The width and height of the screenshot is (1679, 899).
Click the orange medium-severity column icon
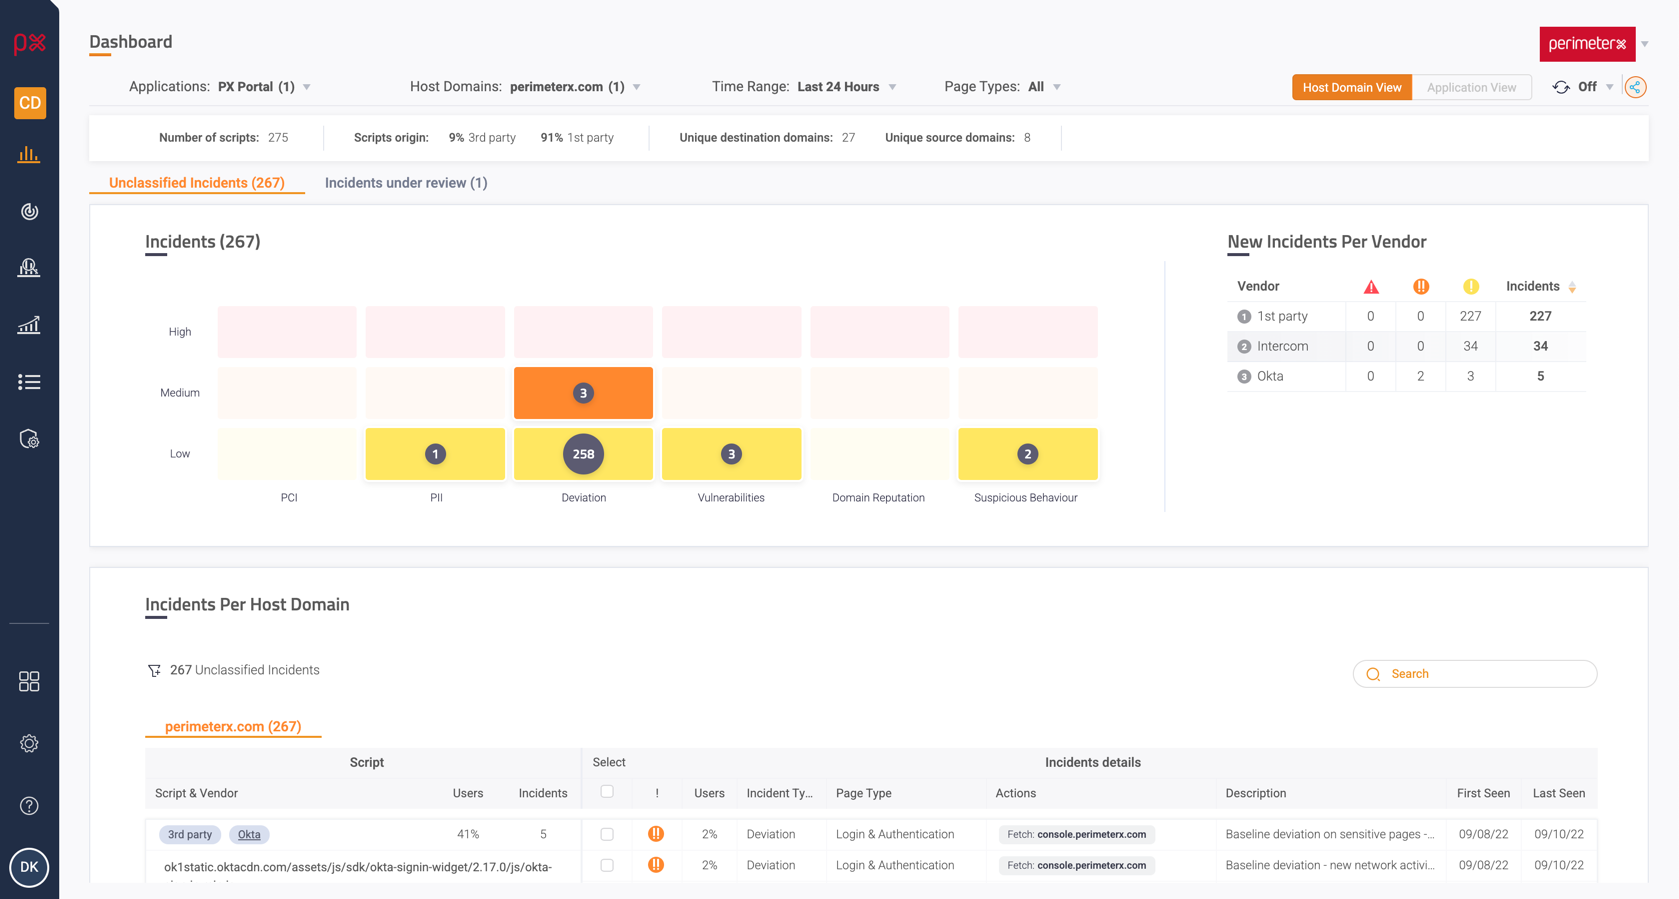pos(1421,287)
